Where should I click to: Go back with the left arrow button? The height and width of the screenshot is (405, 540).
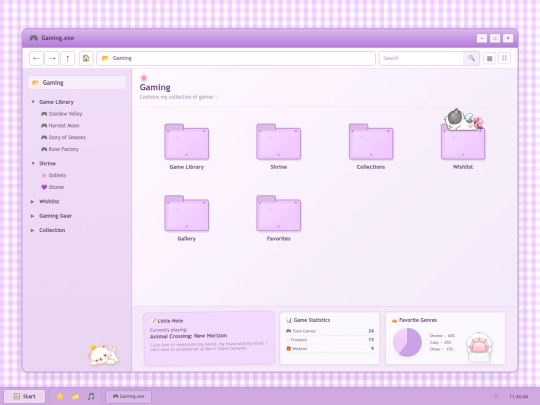36,58
